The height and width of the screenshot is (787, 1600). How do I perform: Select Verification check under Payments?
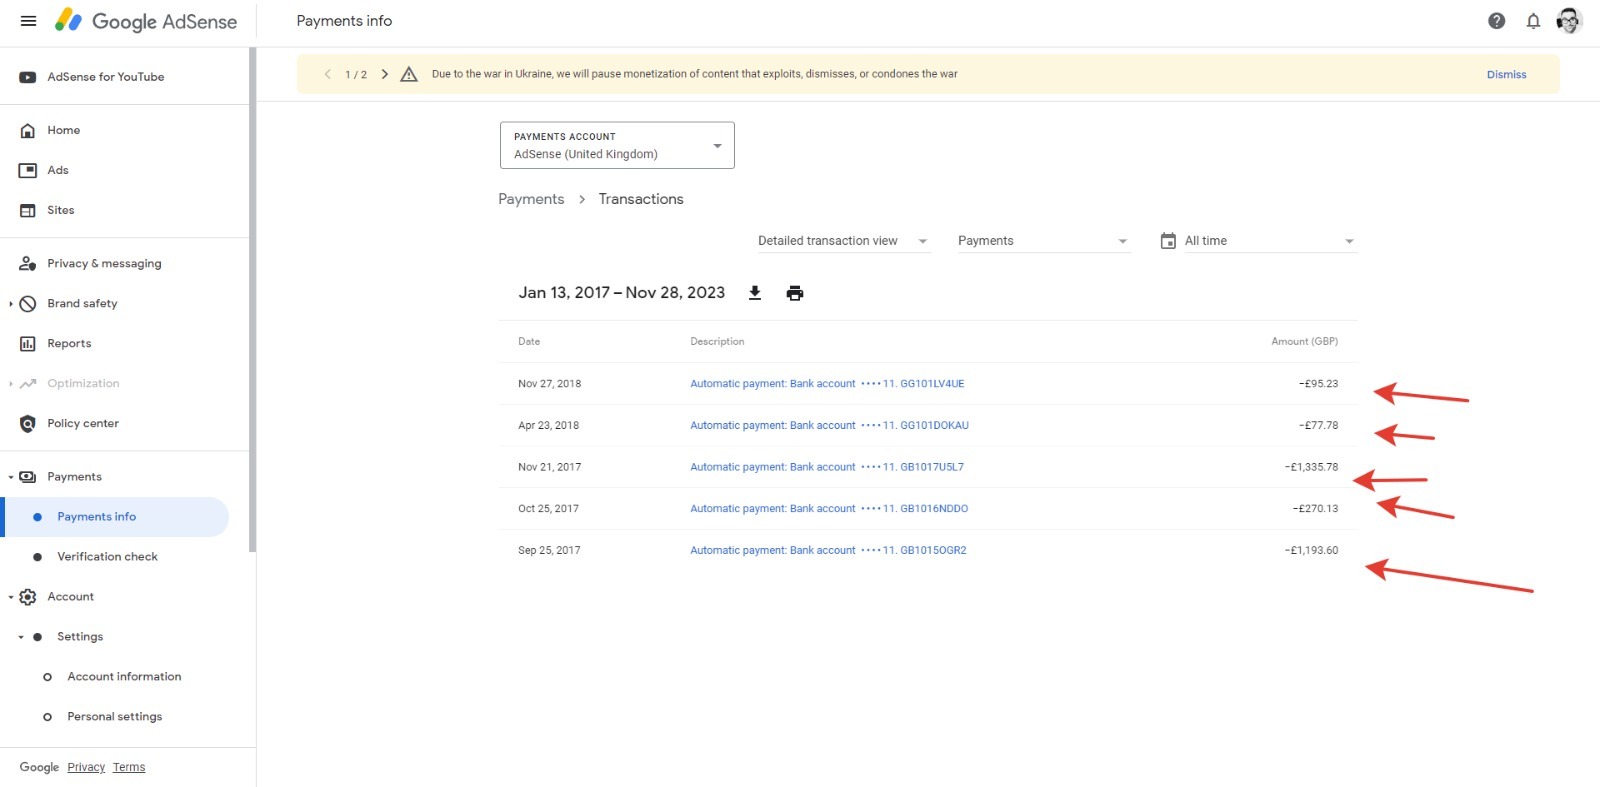click(x=107, y=557)
